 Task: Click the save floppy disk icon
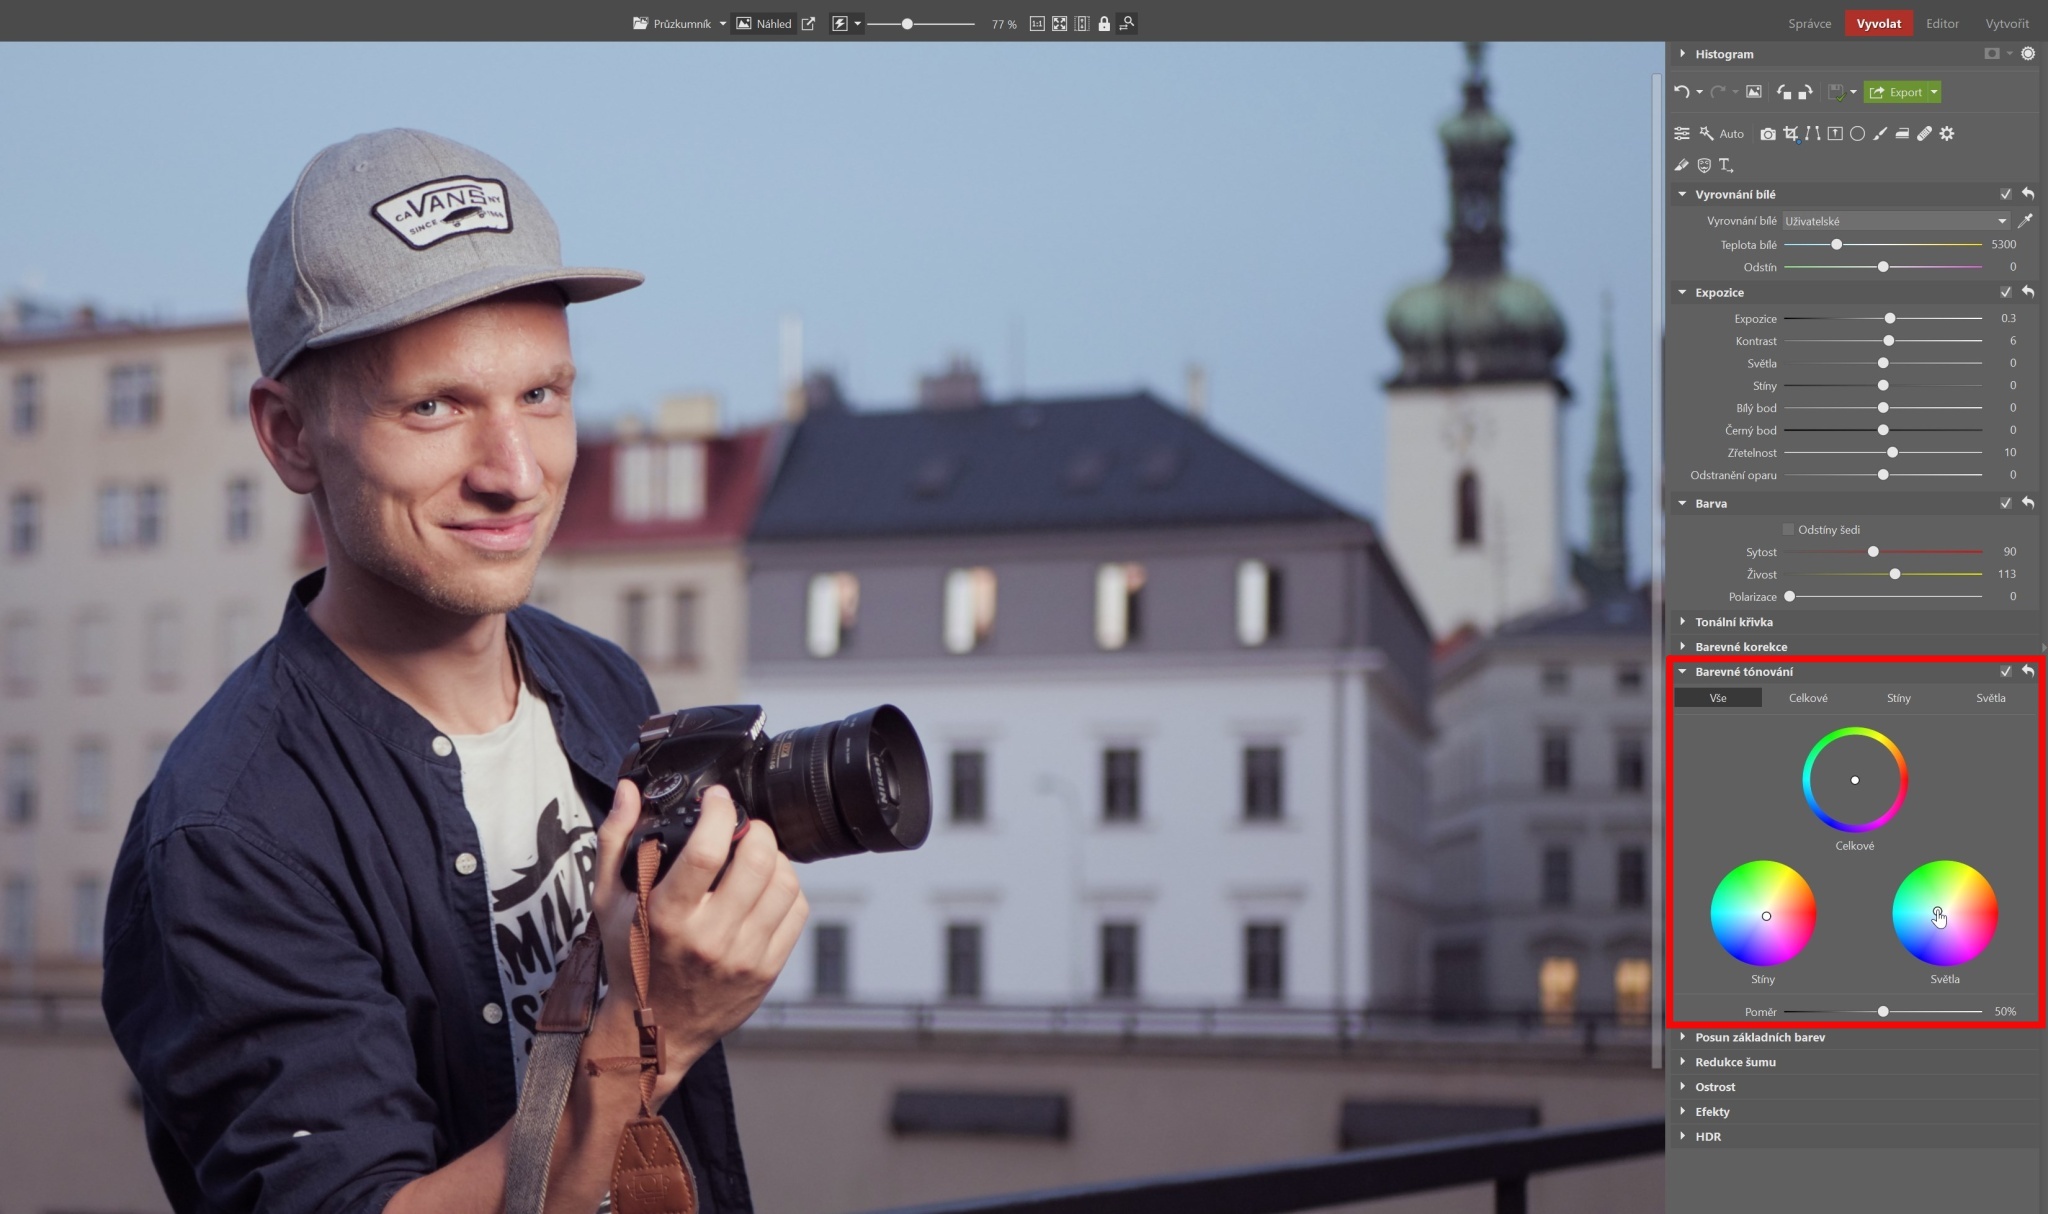[1836, 92]
